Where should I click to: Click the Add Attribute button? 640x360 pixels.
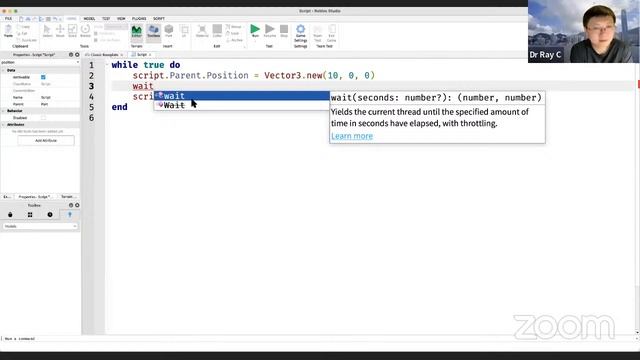[46, 140]
